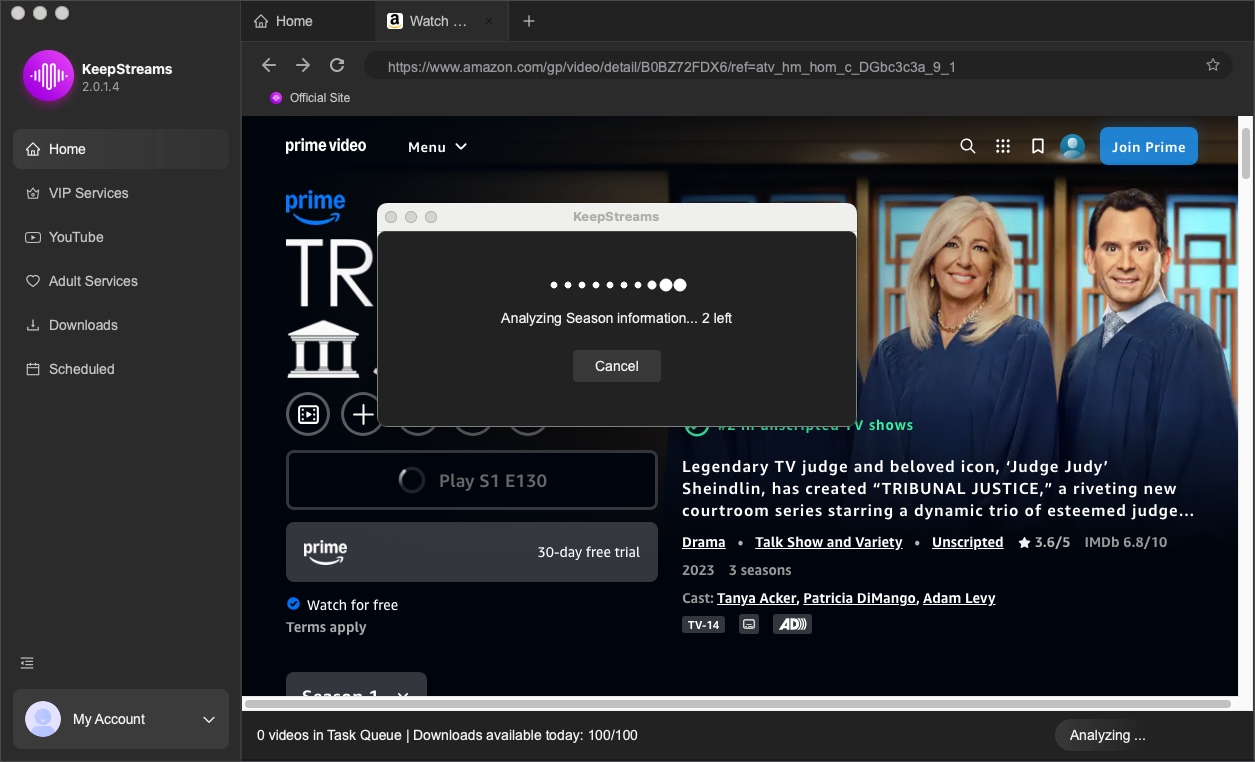This screenshot has width=1255, height=762.
Task: Switch to the Home browser tab
Action: click(308, 21)
